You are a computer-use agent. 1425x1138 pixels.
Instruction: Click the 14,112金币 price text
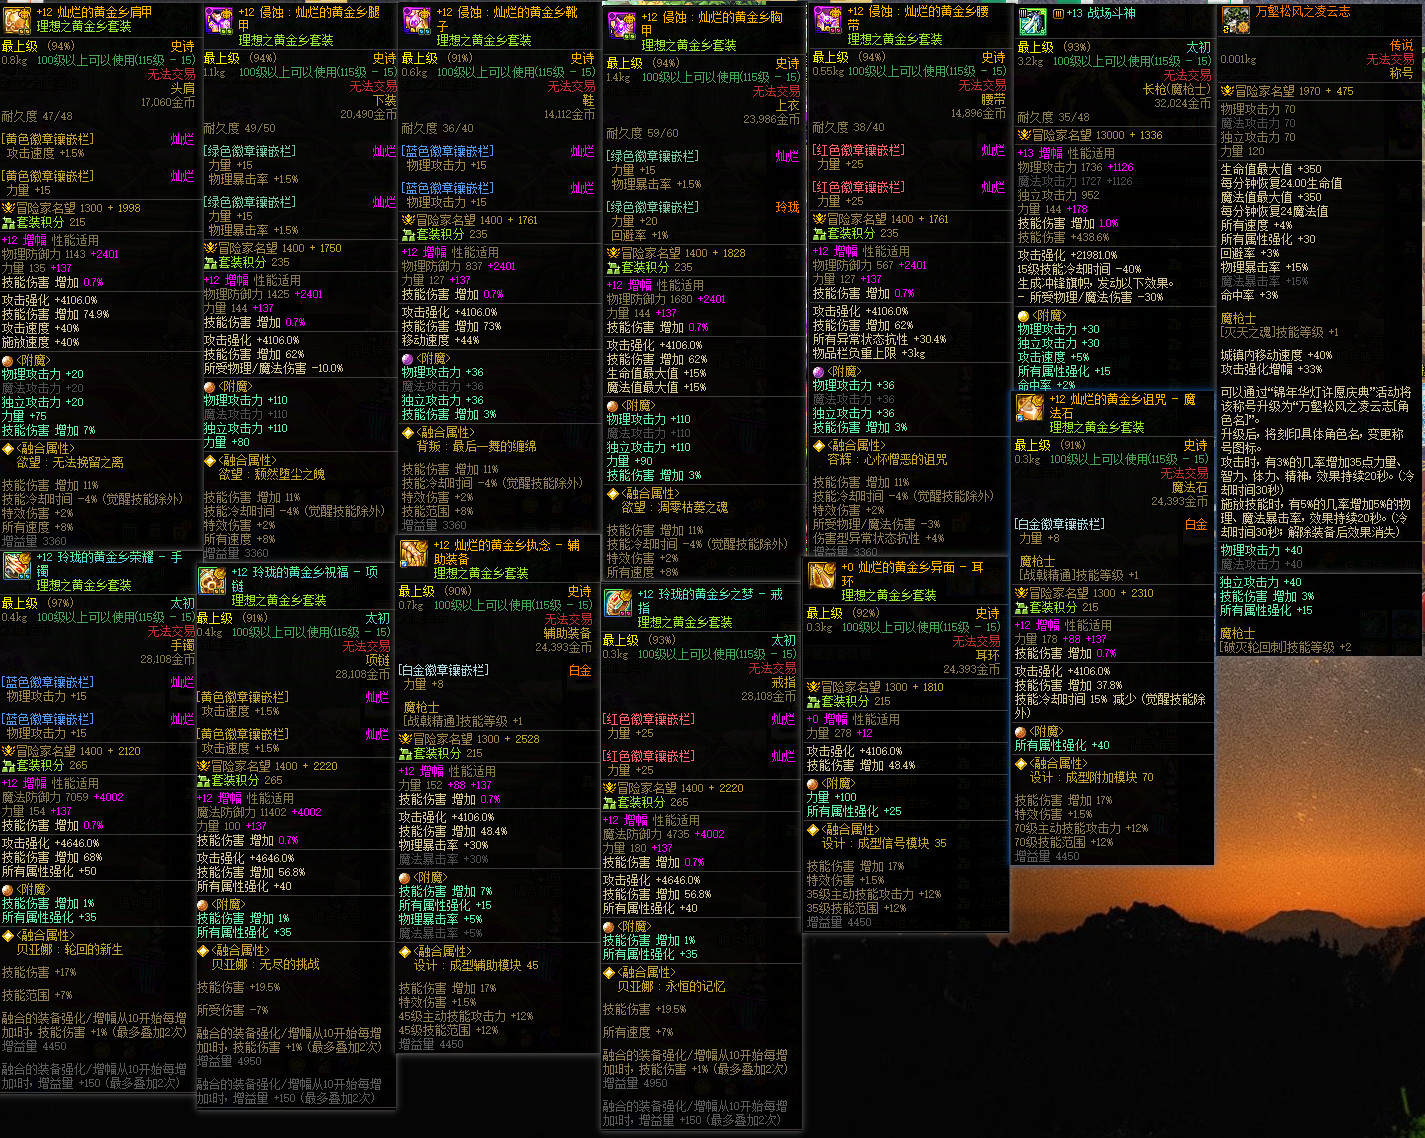tap(570, 115)
